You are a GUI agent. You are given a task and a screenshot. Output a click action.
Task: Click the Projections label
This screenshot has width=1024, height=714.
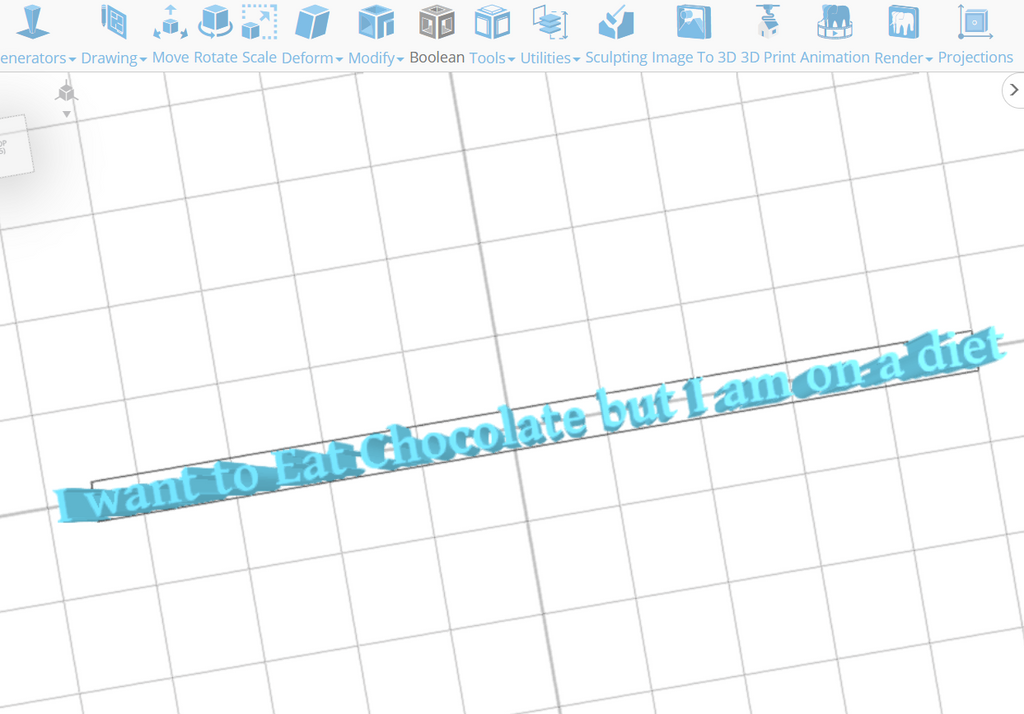[x=975, y=57]
